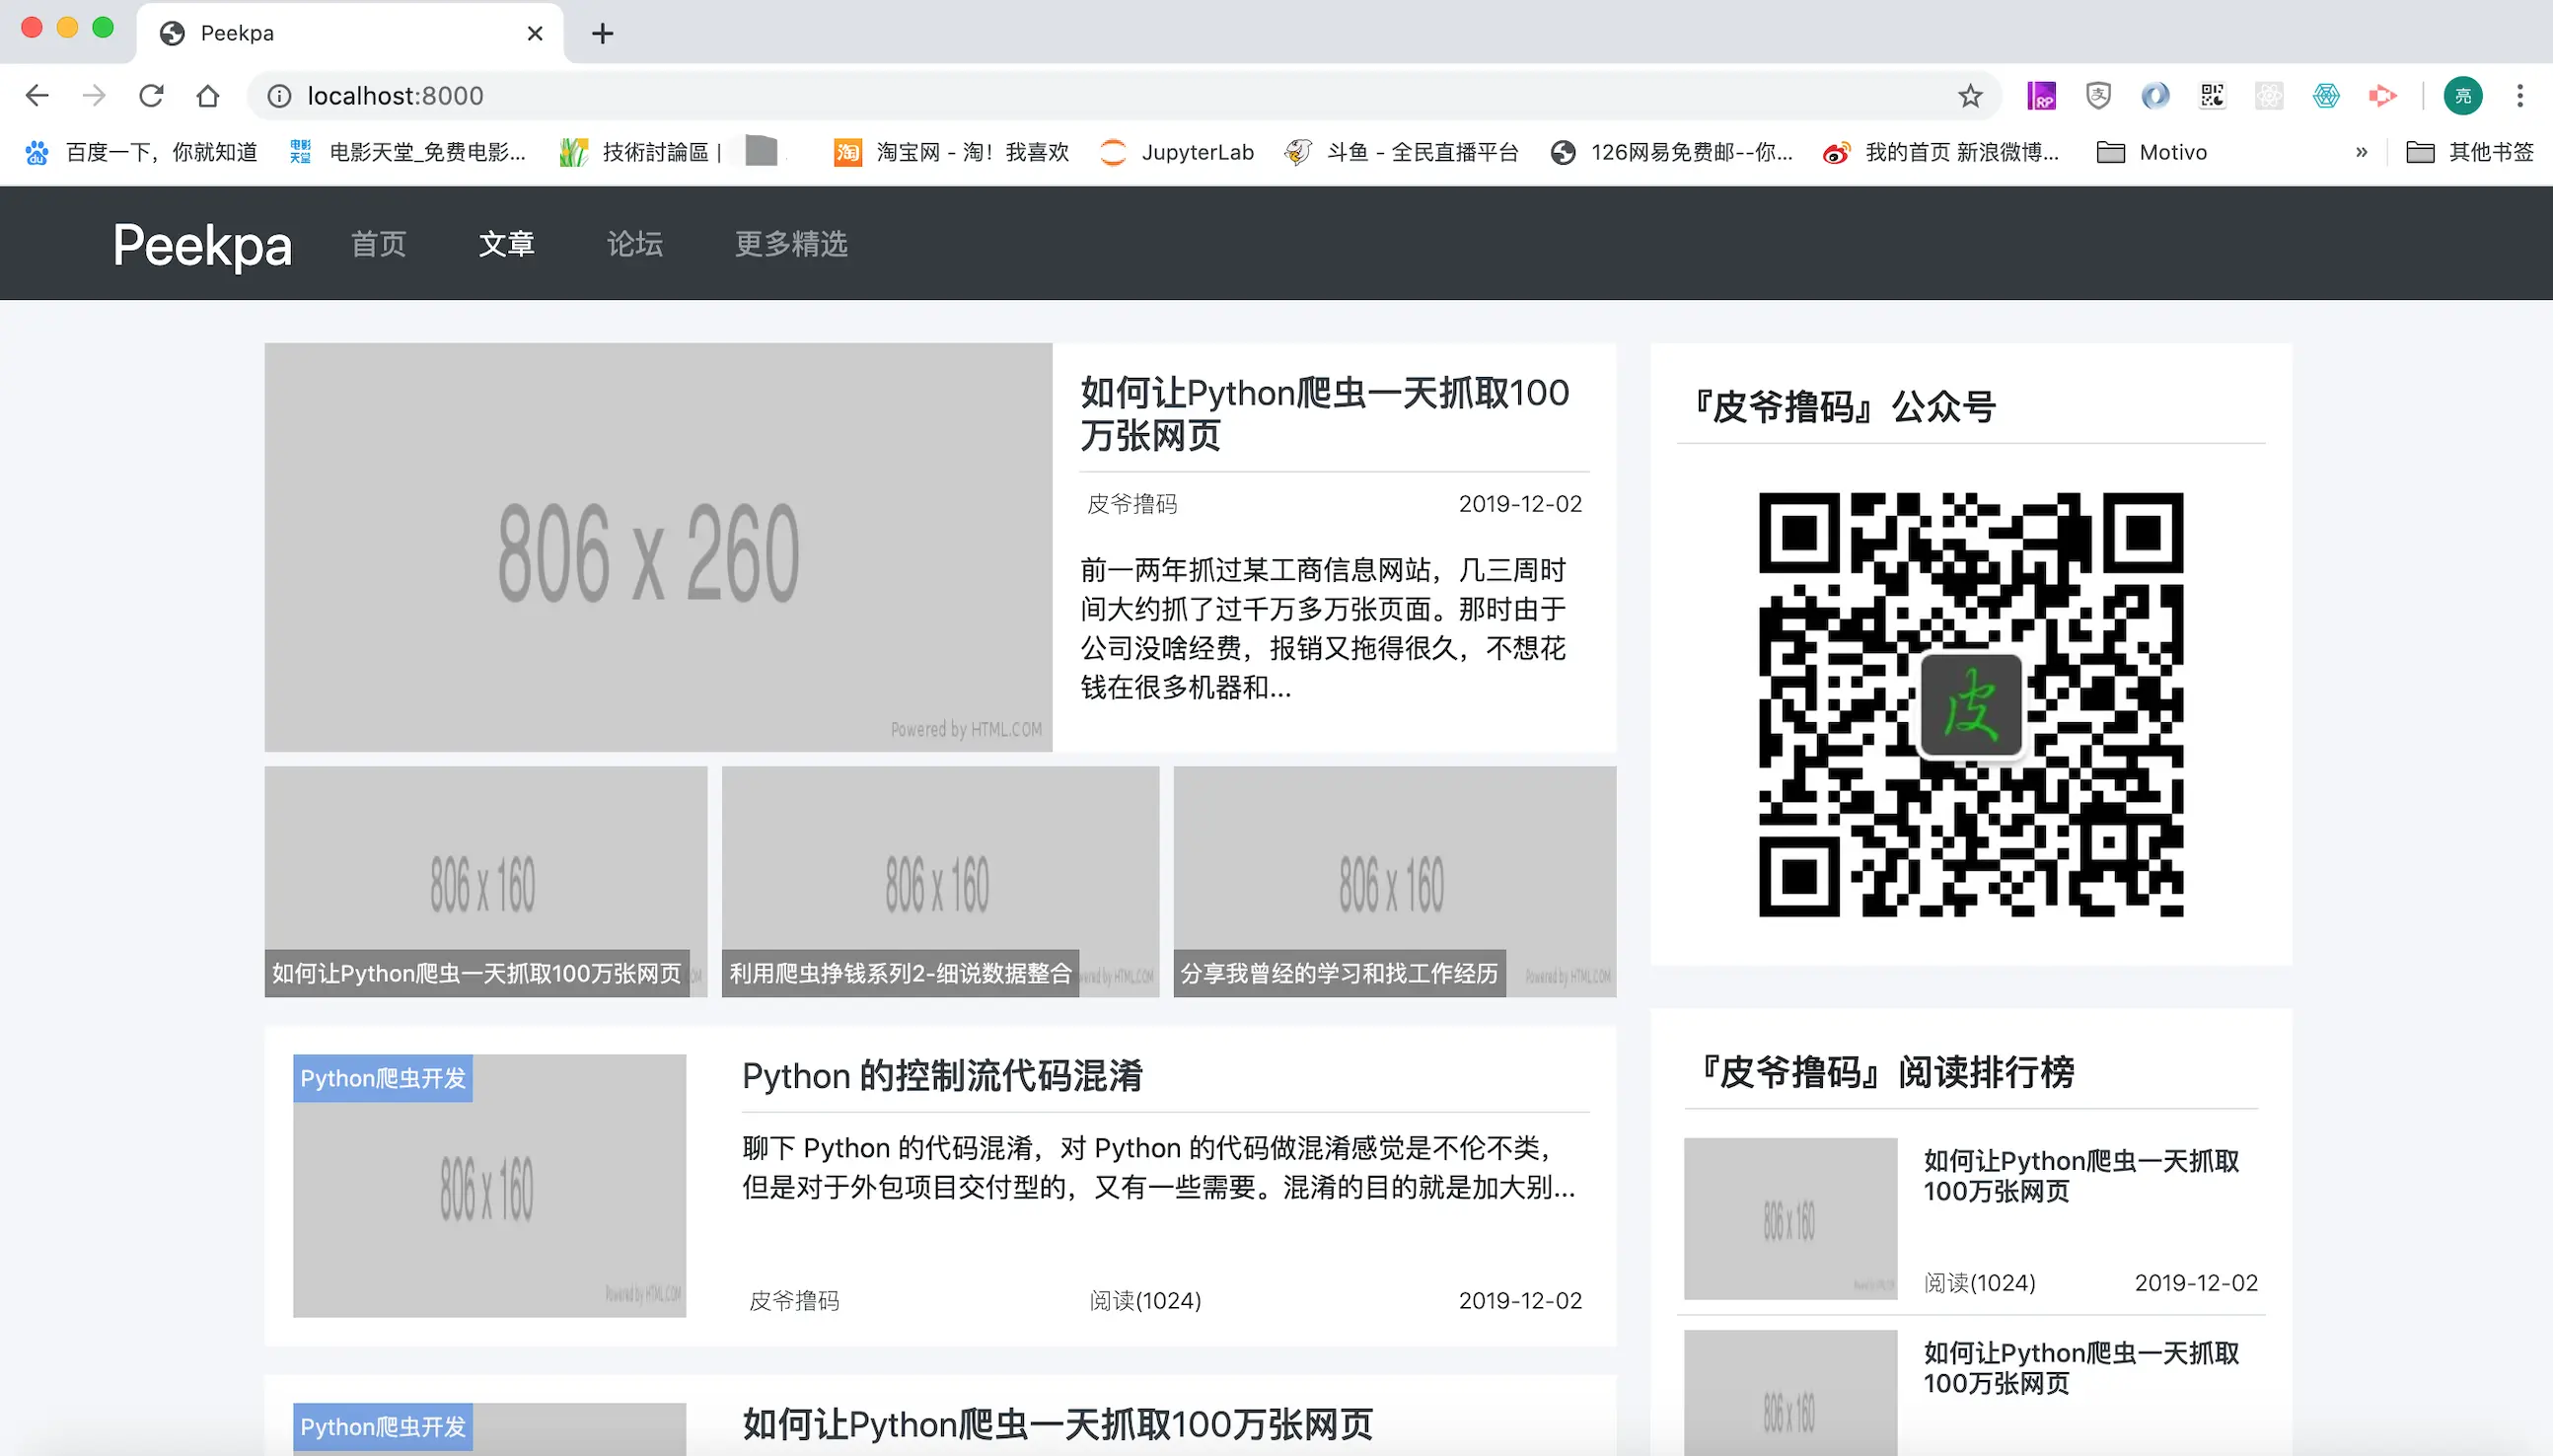The height and width of the screenshot is (1456, 2553).
Task: Click 更多精选 in navbar
Action: click(790, 243)
